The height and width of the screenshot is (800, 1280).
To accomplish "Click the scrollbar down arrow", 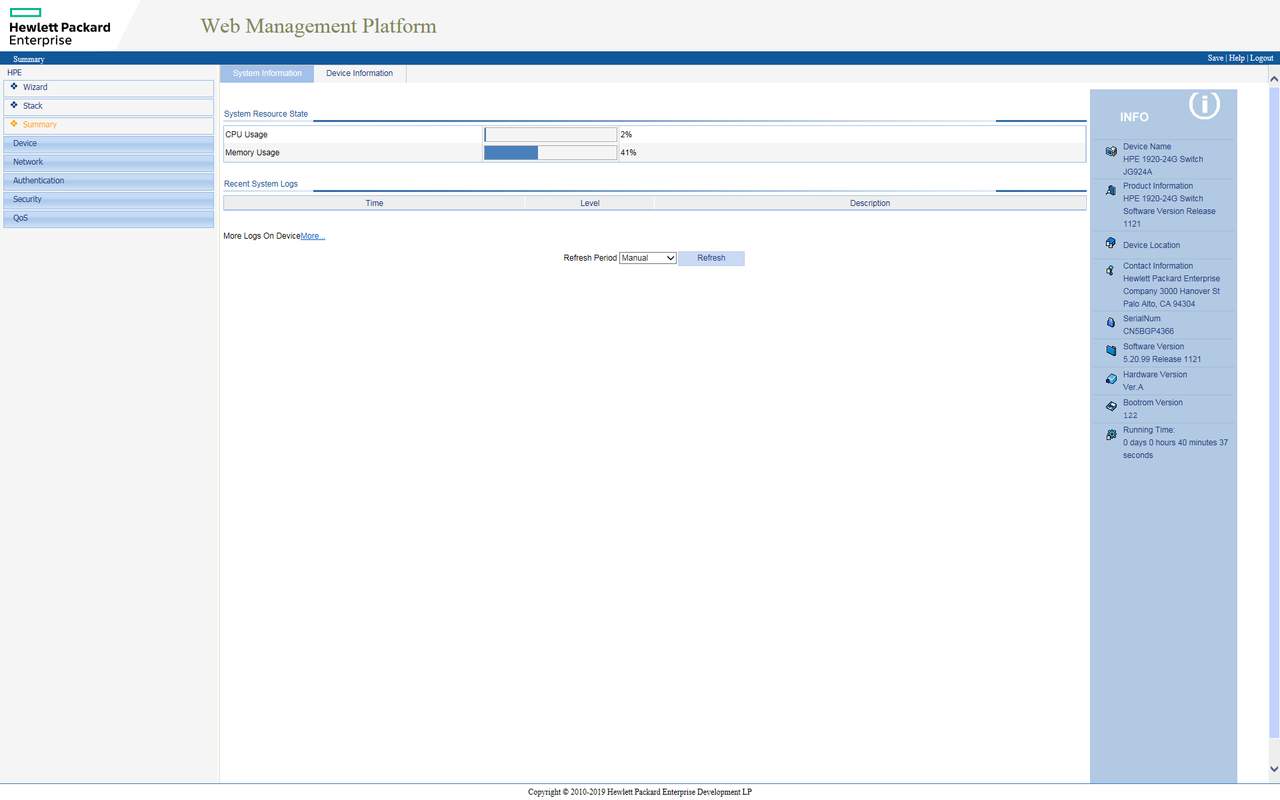I will (x=1274, y=769).
